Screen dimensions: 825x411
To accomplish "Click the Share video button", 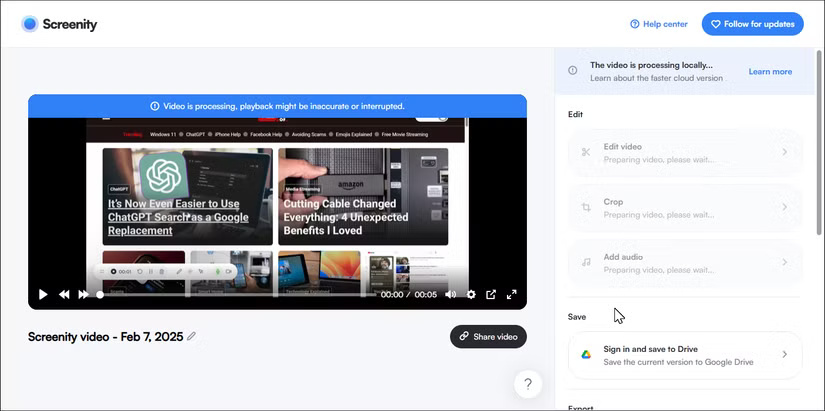I will click(488, 337).
